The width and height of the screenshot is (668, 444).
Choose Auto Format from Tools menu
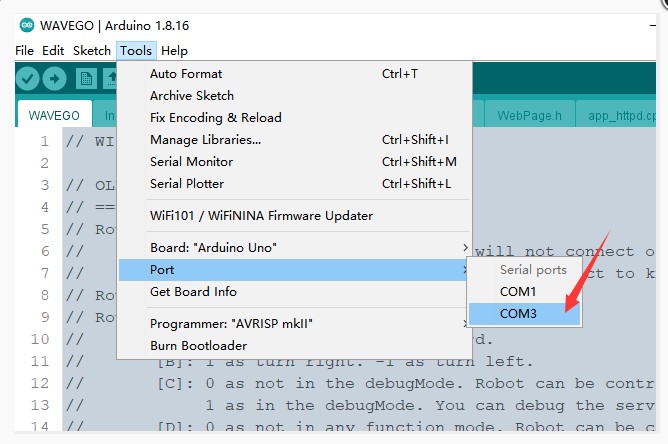(x=295, y=74)
